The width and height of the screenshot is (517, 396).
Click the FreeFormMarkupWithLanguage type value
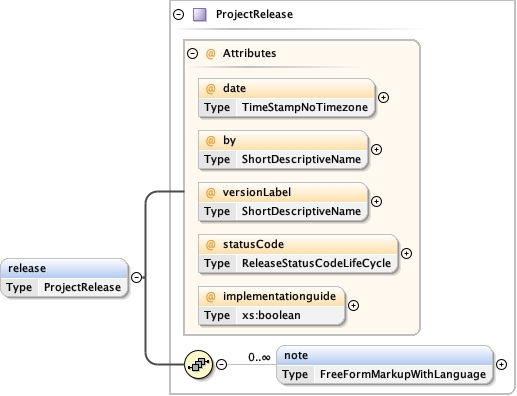click(403, 374)
